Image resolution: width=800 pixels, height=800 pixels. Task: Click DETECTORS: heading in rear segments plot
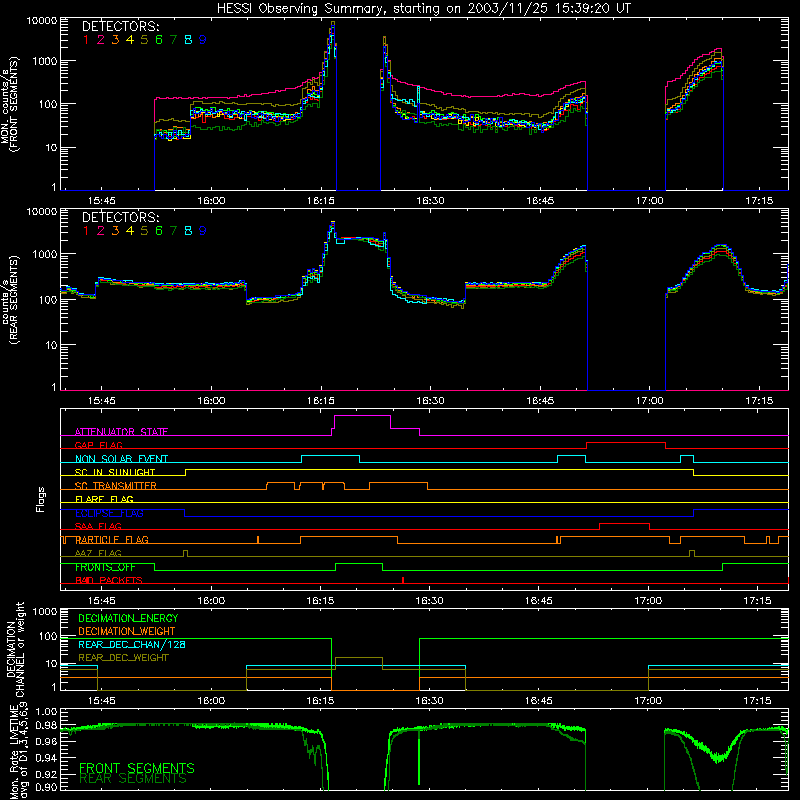tap(121, 217)
